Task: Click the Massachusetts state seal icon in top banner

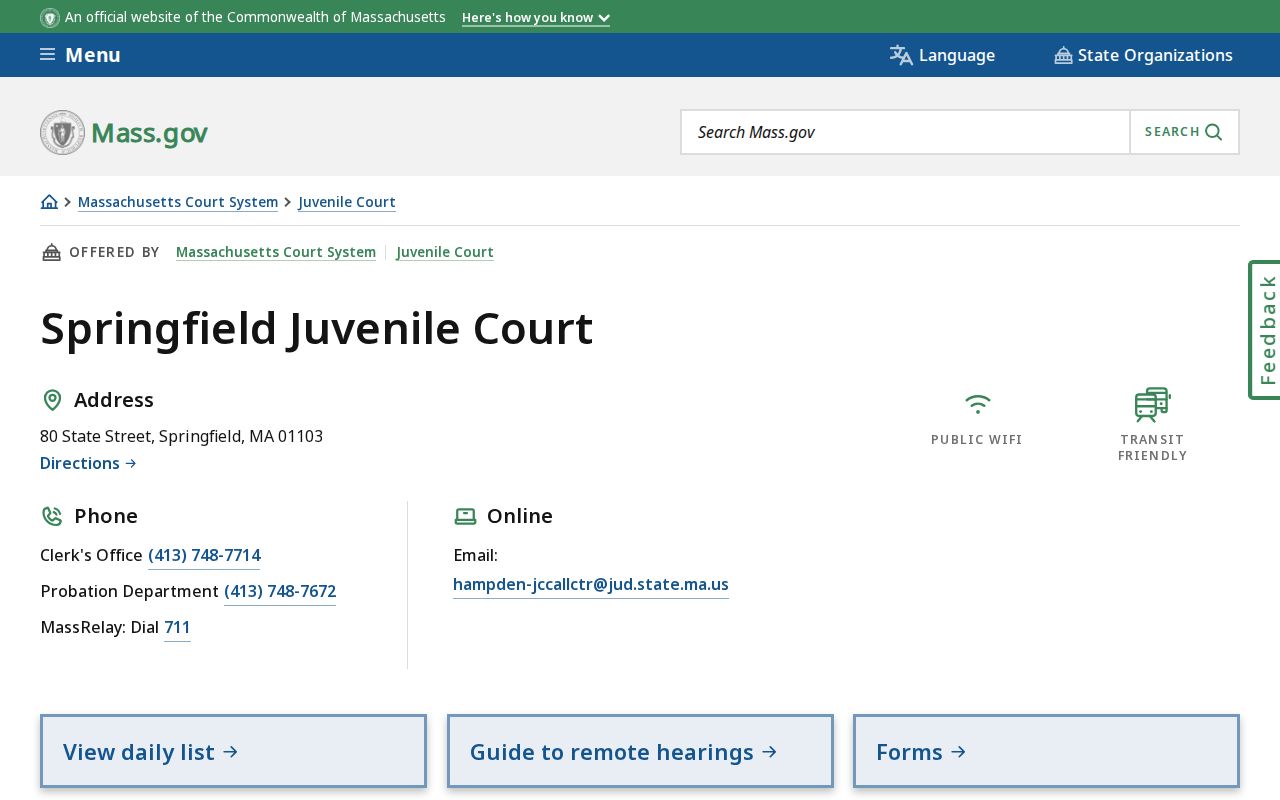Action: (50, 18)
